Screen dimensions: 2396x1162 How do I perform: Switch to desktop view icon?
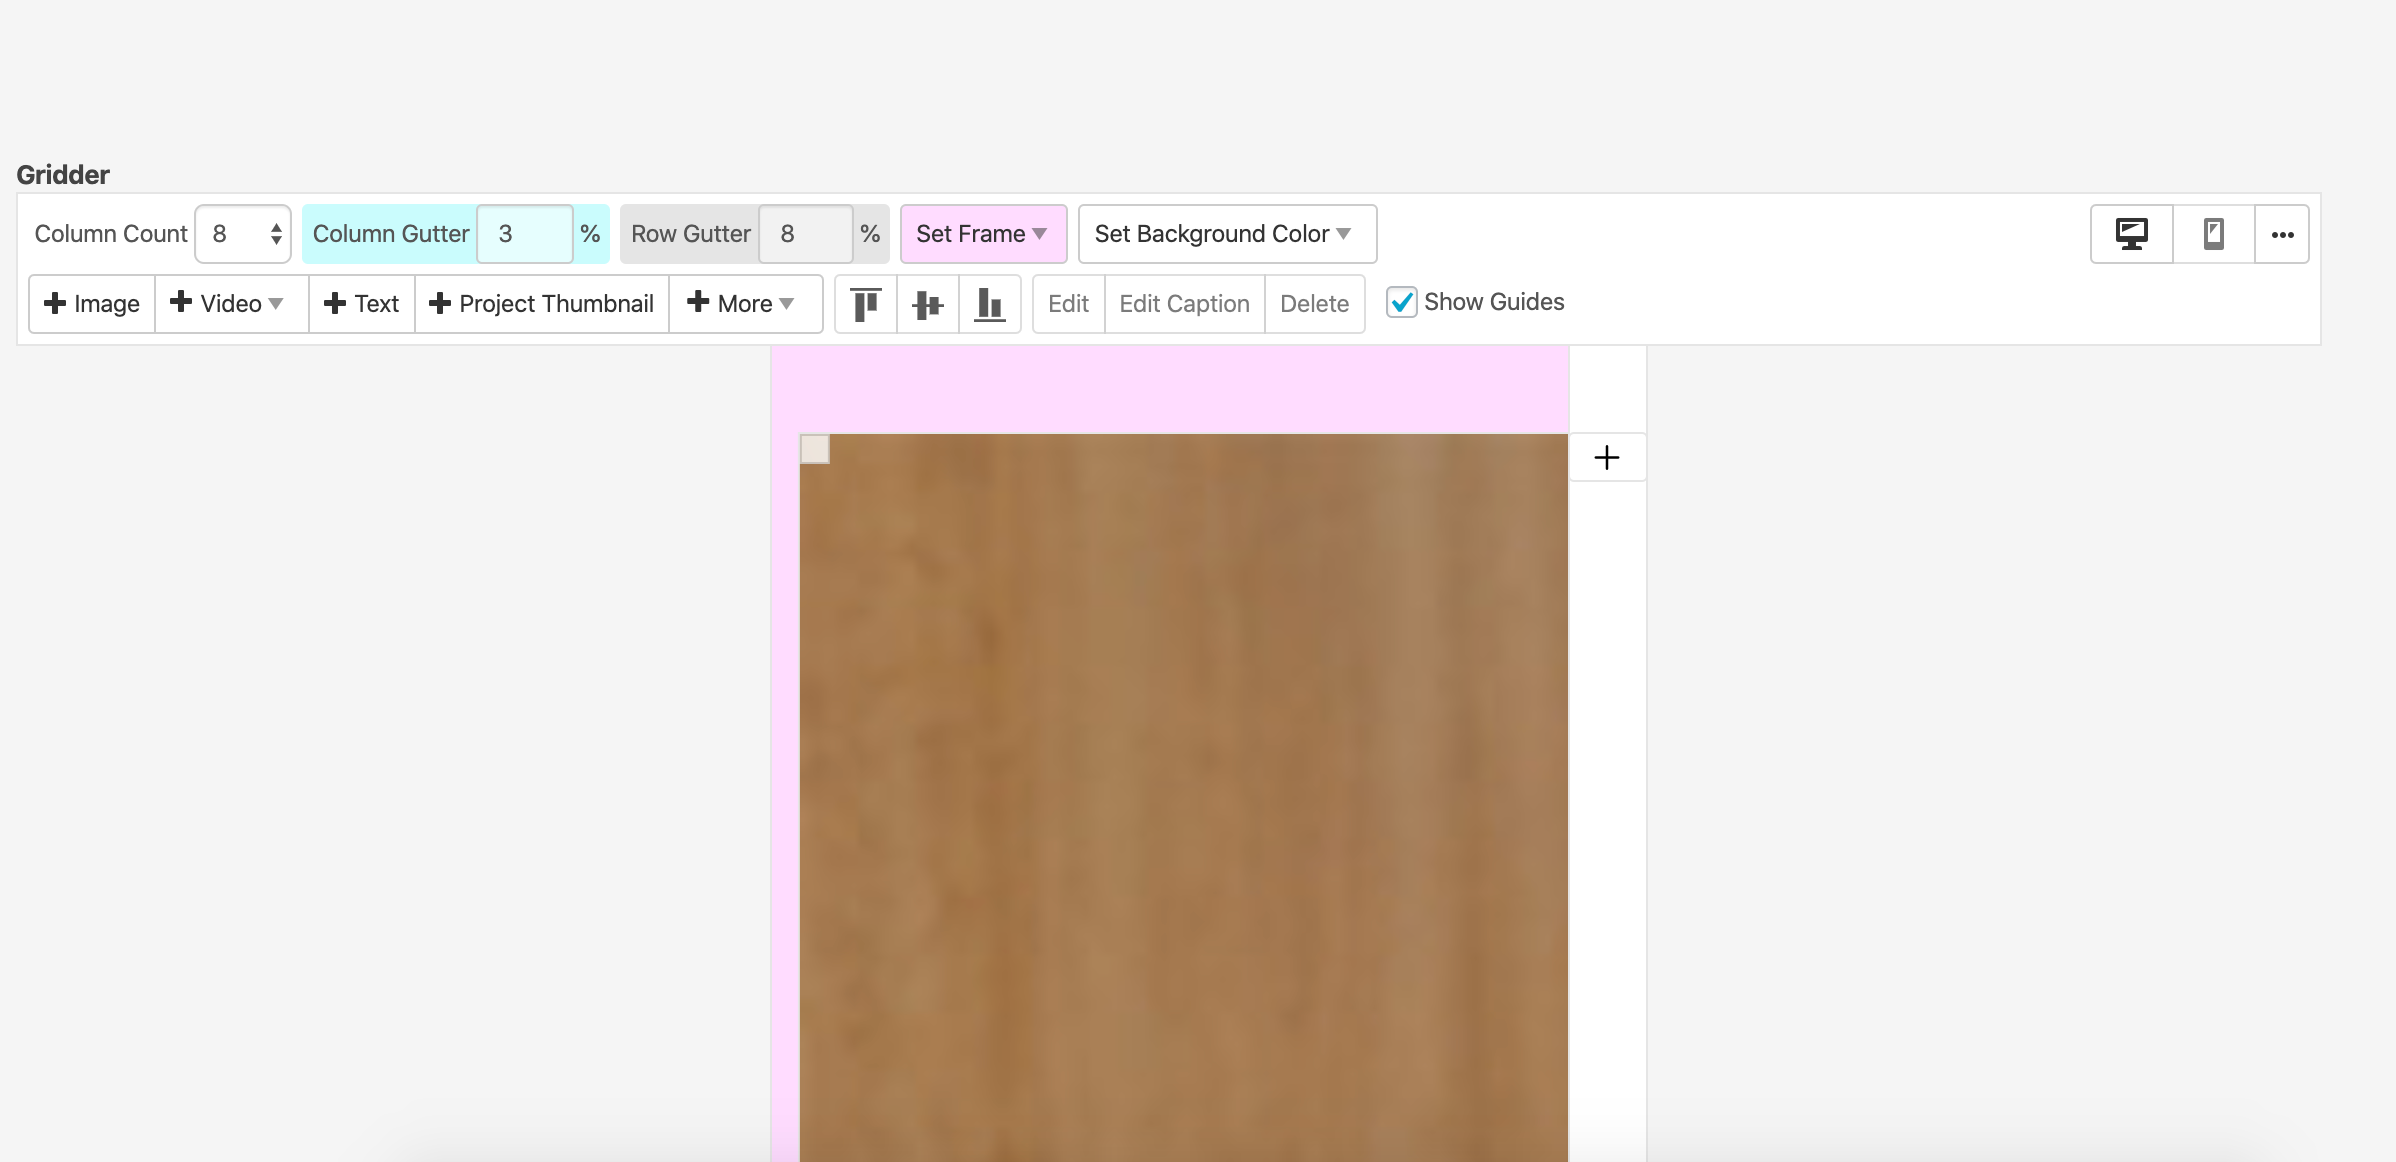coord(2131,234)
